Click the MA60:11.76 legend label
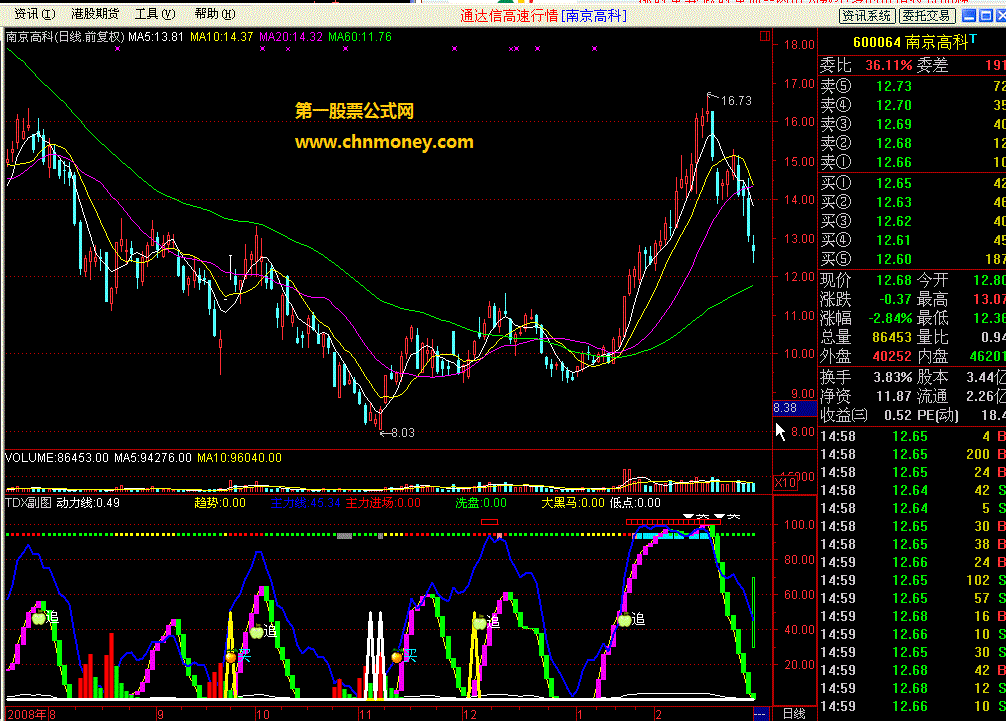 pos(360,37)
